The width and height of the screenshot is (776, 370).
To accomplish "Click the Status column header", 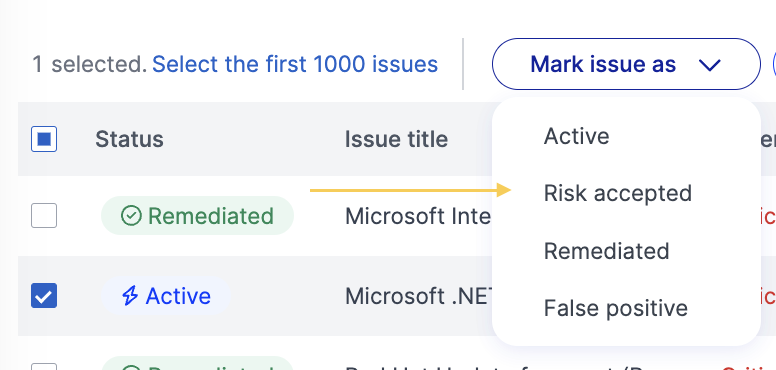I will [x=129, y=139].
